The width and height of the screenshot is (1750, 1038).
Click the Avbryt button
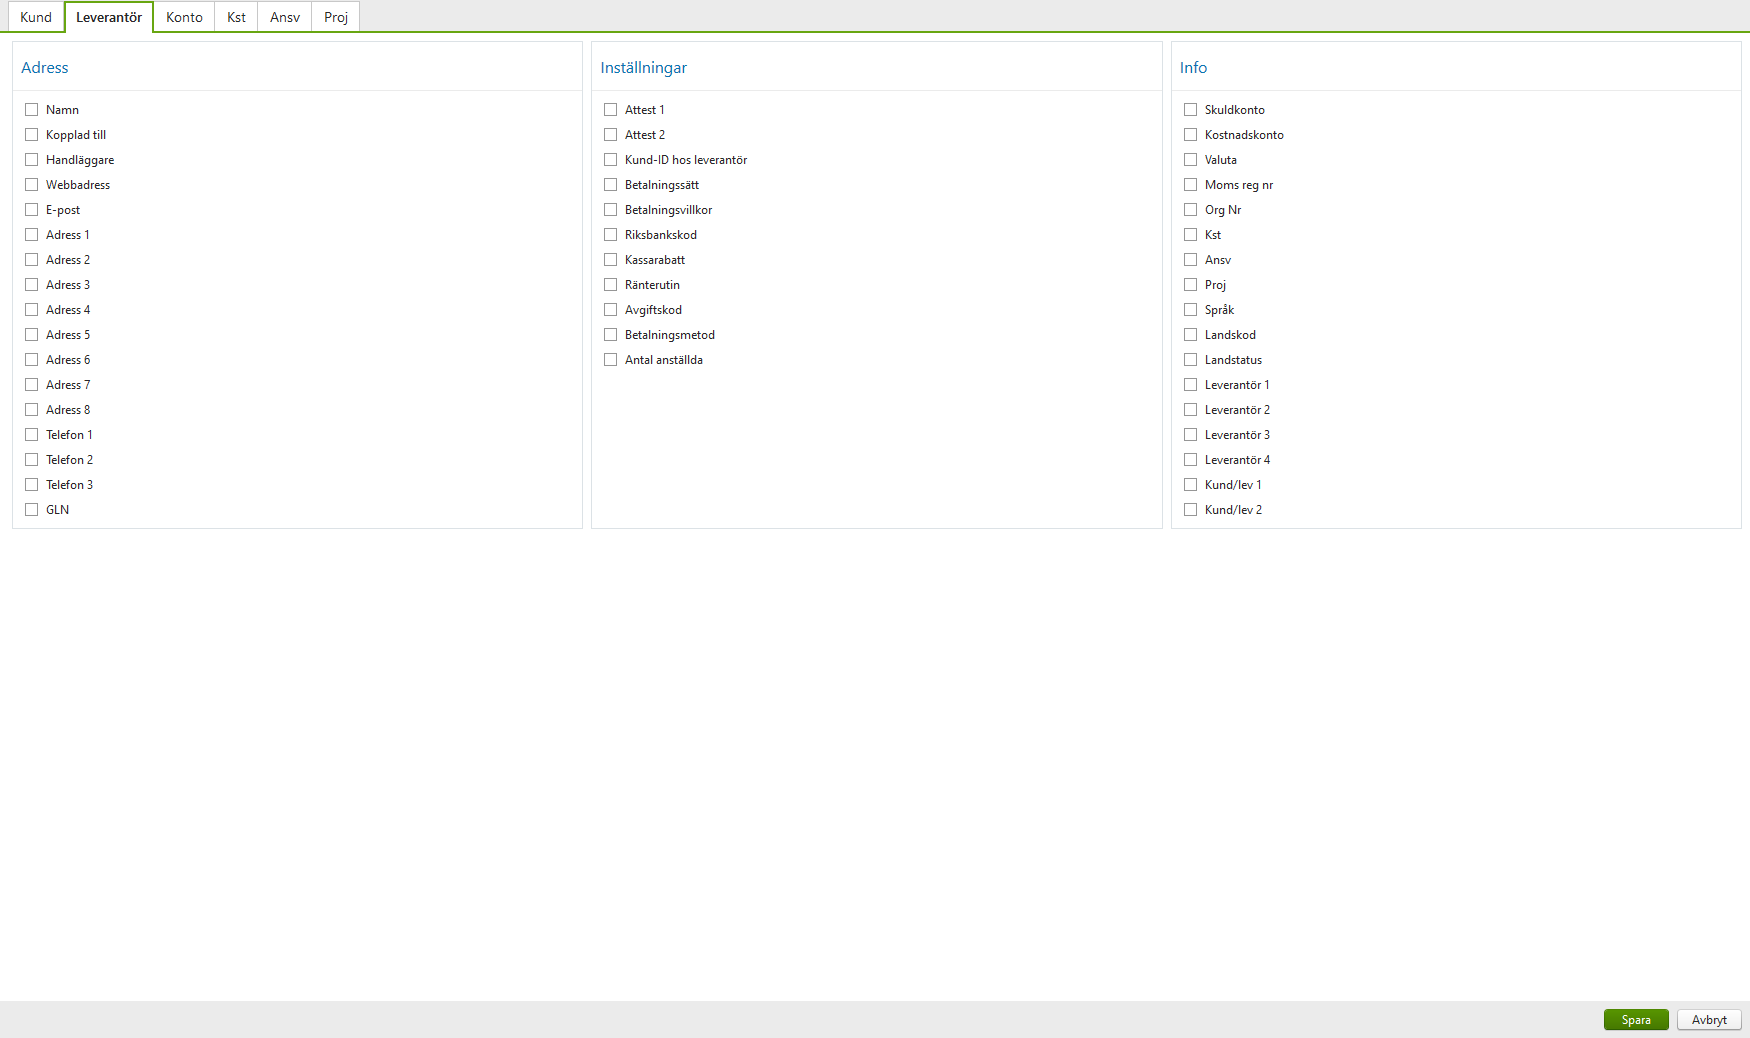coord(1709,1019)
